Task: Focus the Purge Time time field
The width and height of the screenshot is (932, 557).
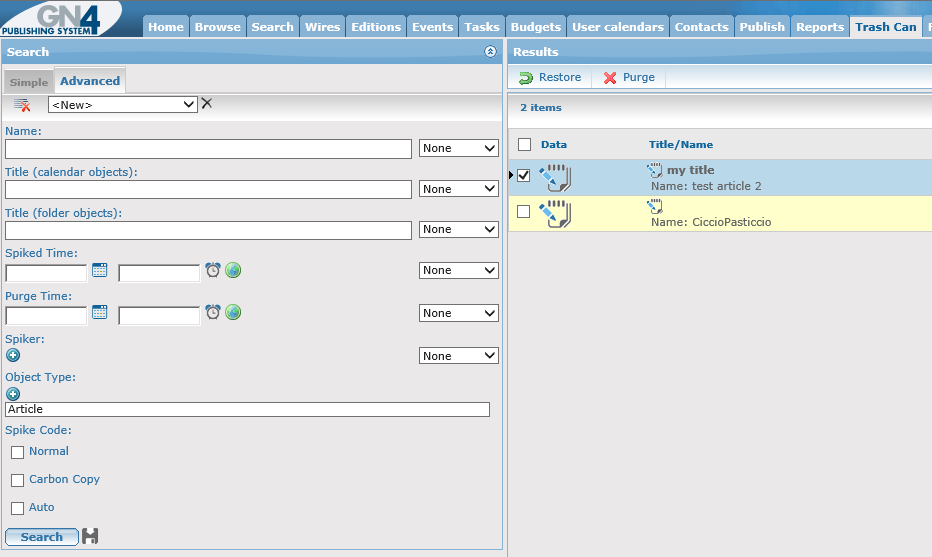Action: 159,316
